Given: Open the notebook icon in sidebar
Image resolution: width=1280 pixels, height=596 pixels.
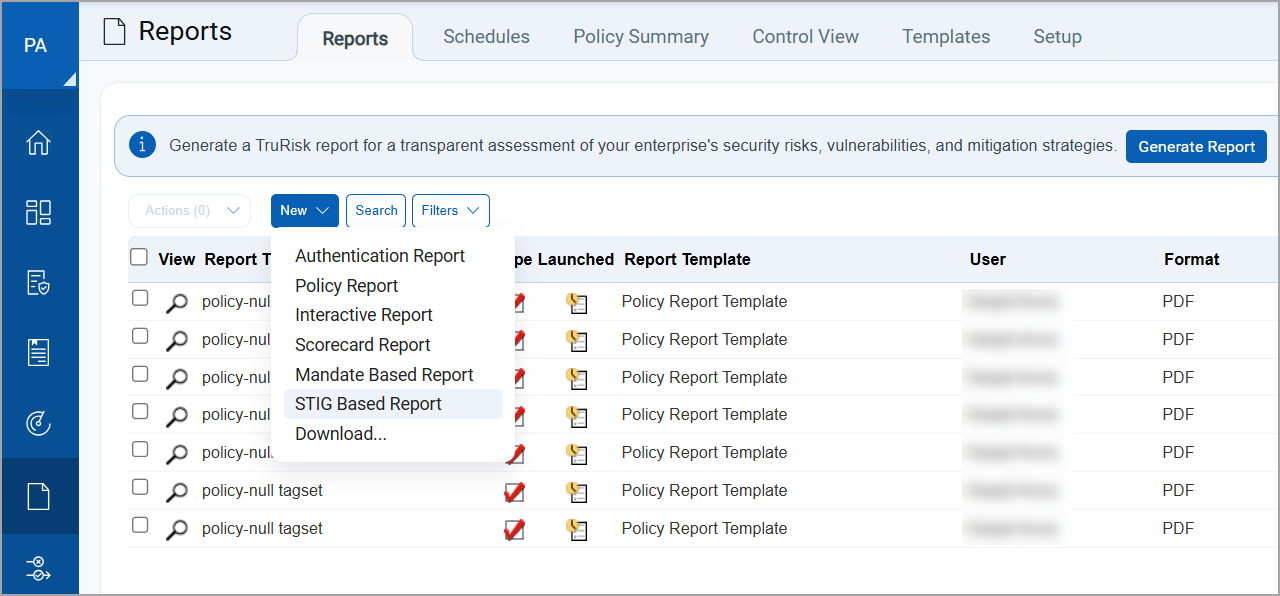Looking at the screenshot, I should pos(38,352).
